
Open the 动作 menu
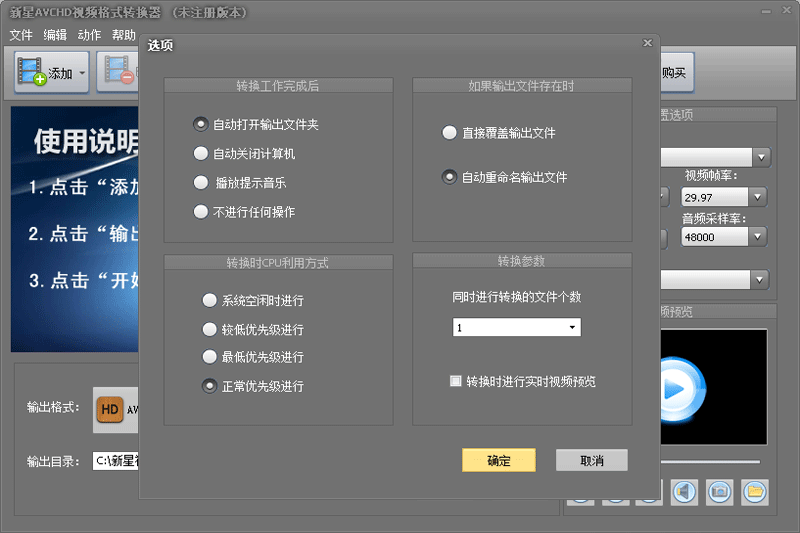(x=89, y=35)
